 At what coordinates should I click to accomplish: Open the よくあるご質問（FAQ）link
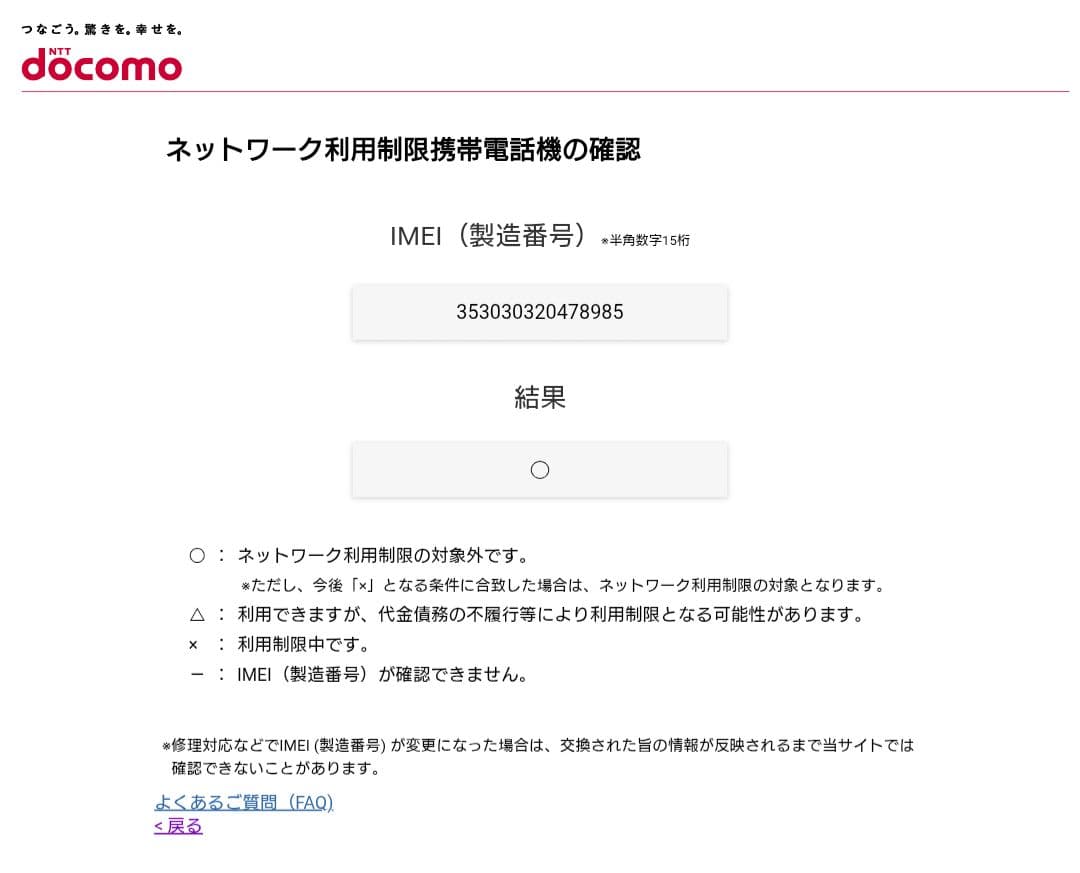[244, 803]
